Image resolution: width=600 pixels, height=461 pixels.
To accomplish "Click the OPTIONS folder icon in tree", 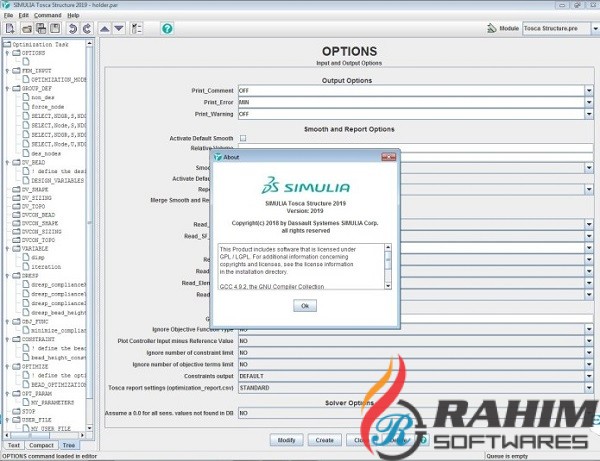I will 16,53.
